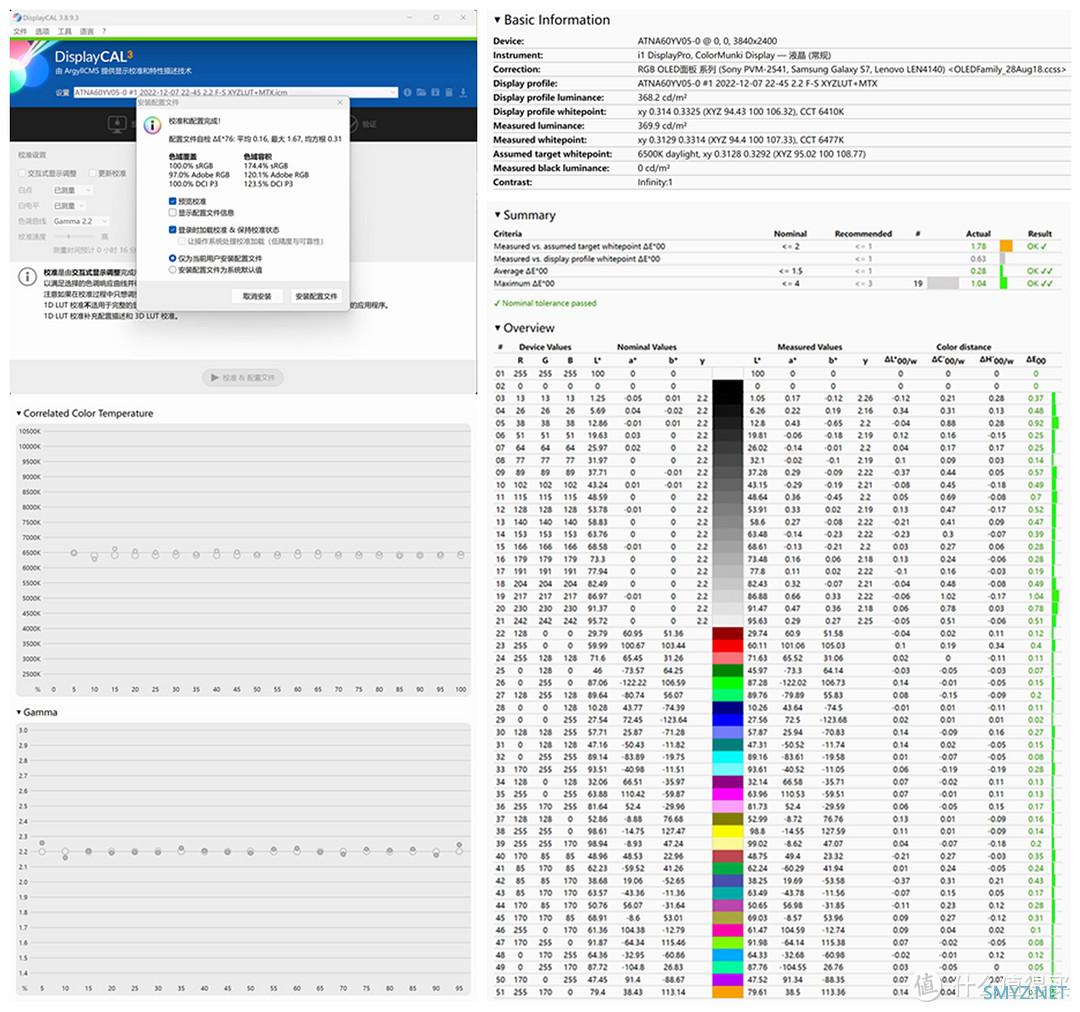
Task: Click the 'Contrast:' Infinity:1 value
Action: tap(655, 183)
